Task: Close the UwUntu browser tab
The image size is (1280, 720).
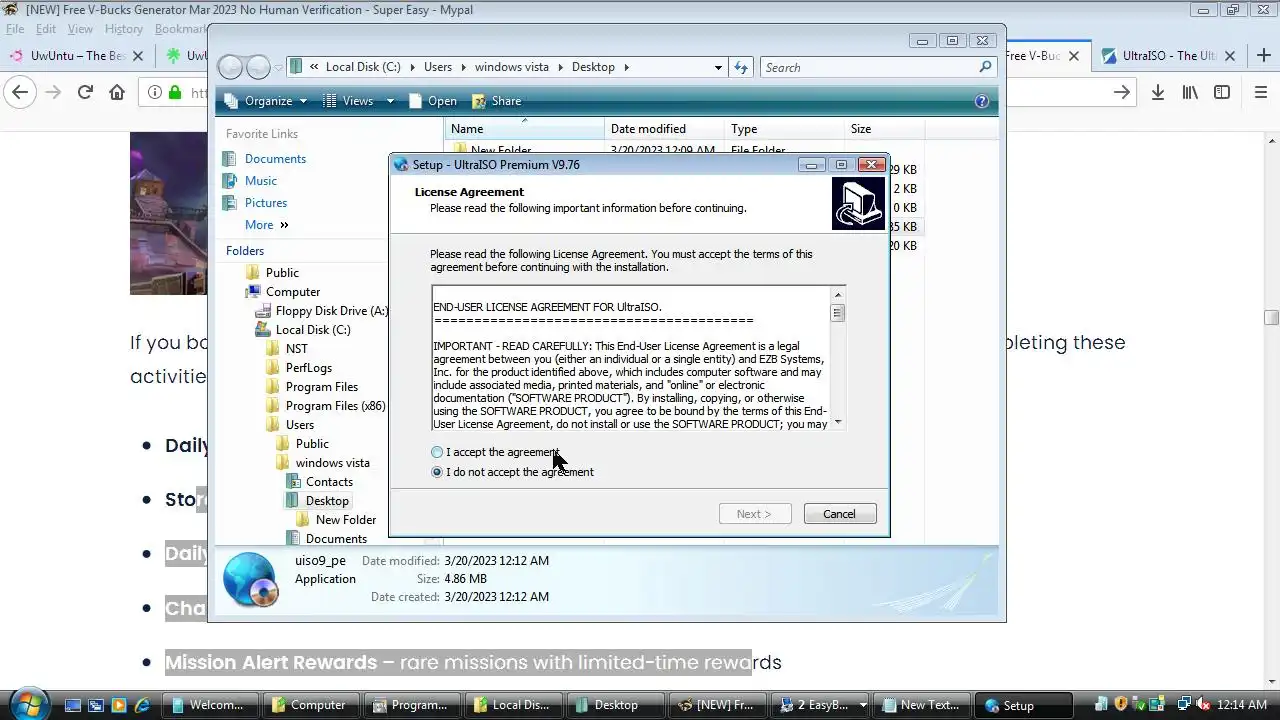Action: click(138, 56)
